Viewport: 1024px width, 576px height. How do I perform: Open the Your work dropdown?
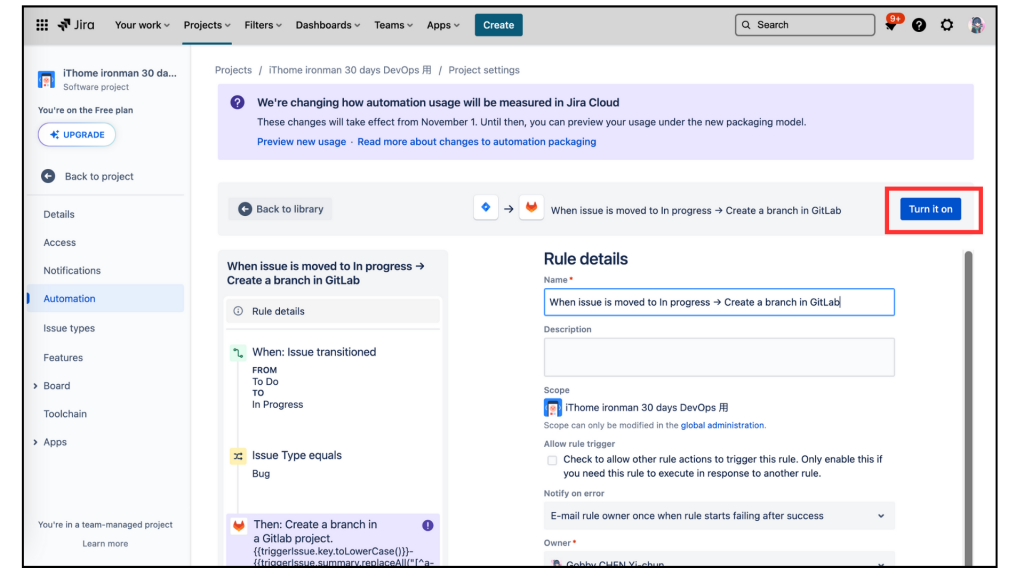142,25
